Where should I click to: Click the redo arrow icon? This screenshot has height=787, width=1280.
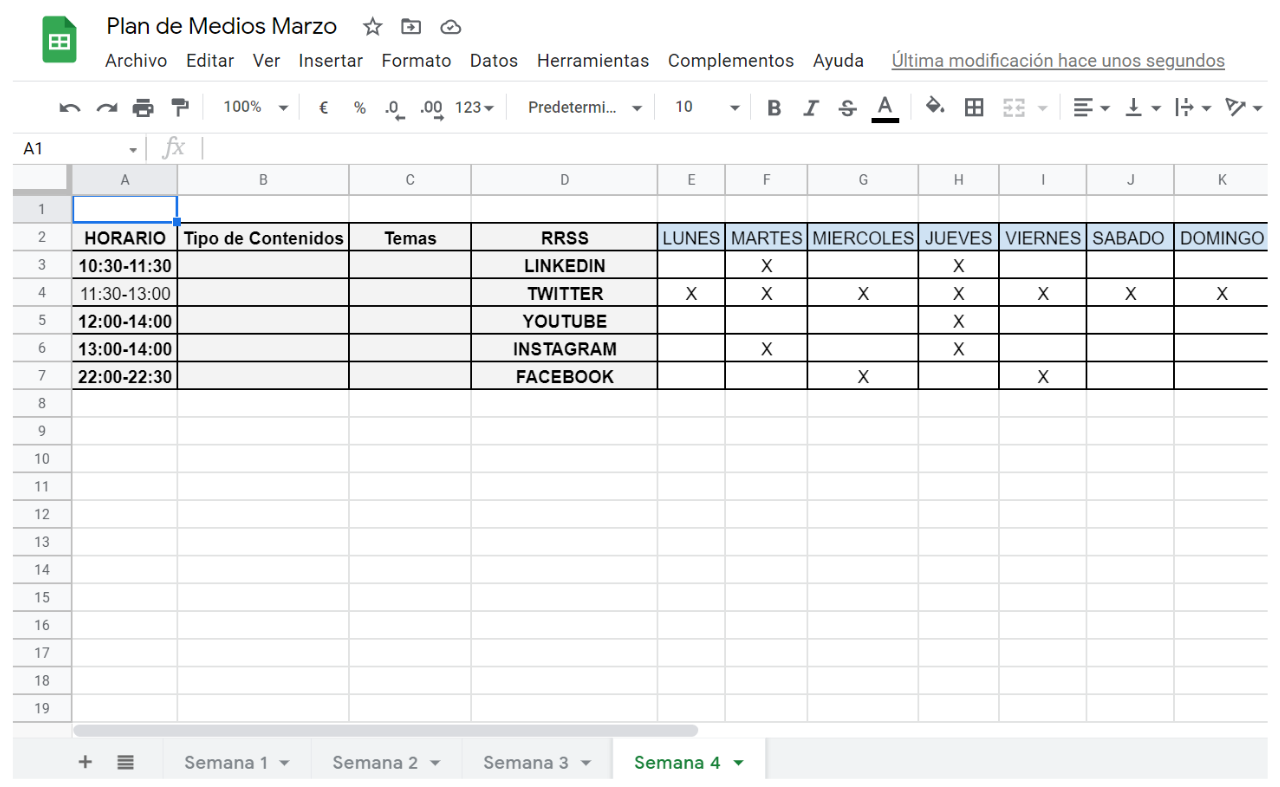106,108
